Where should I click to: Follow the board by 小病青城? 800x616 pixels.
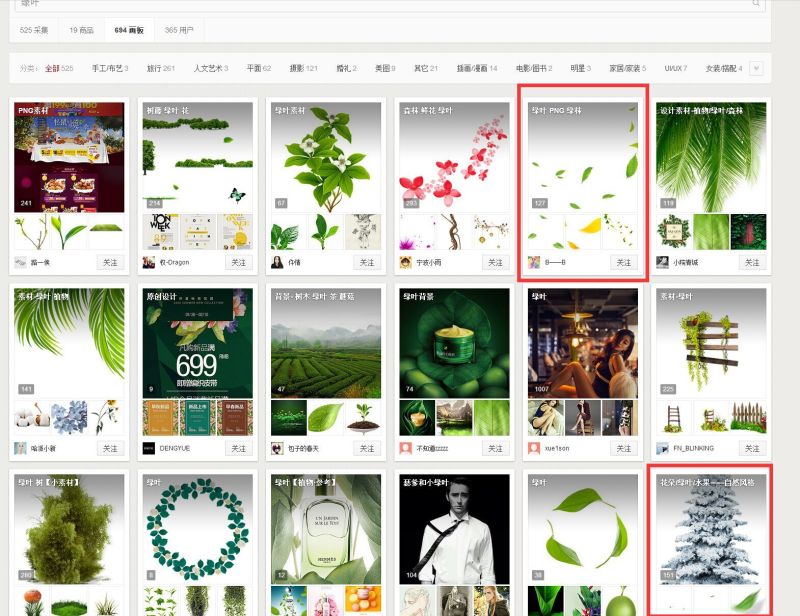click(752, 262)
